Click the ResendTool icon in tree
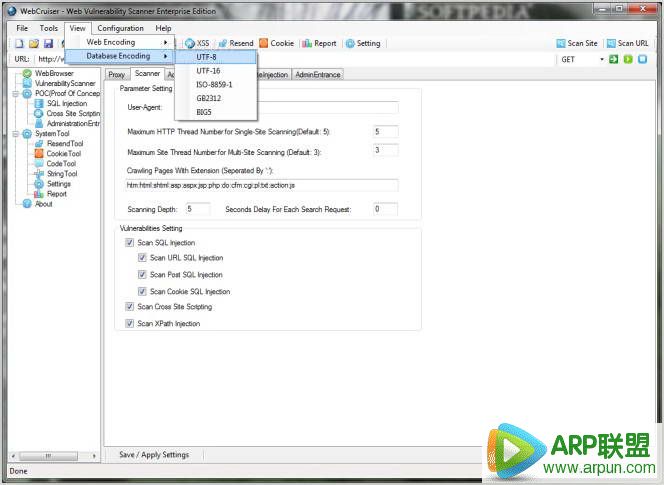This screenshot has height=485, width=664. pyautogui.click(x=39, y=144)
